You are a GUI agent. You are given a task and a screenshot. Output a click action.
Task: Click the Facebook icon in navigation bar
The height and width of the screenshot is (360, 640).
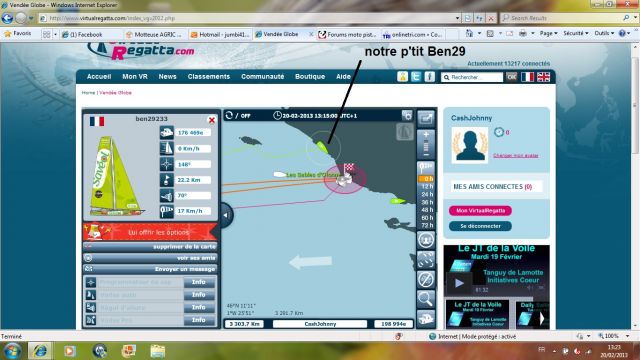[x=429, y=77]
